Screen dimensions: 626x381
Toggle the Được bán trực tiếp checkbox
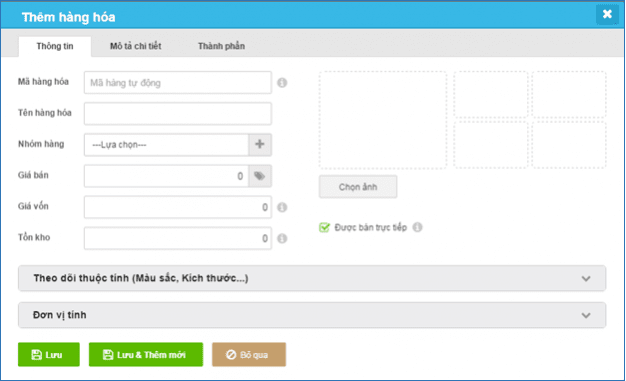point(324,228)
